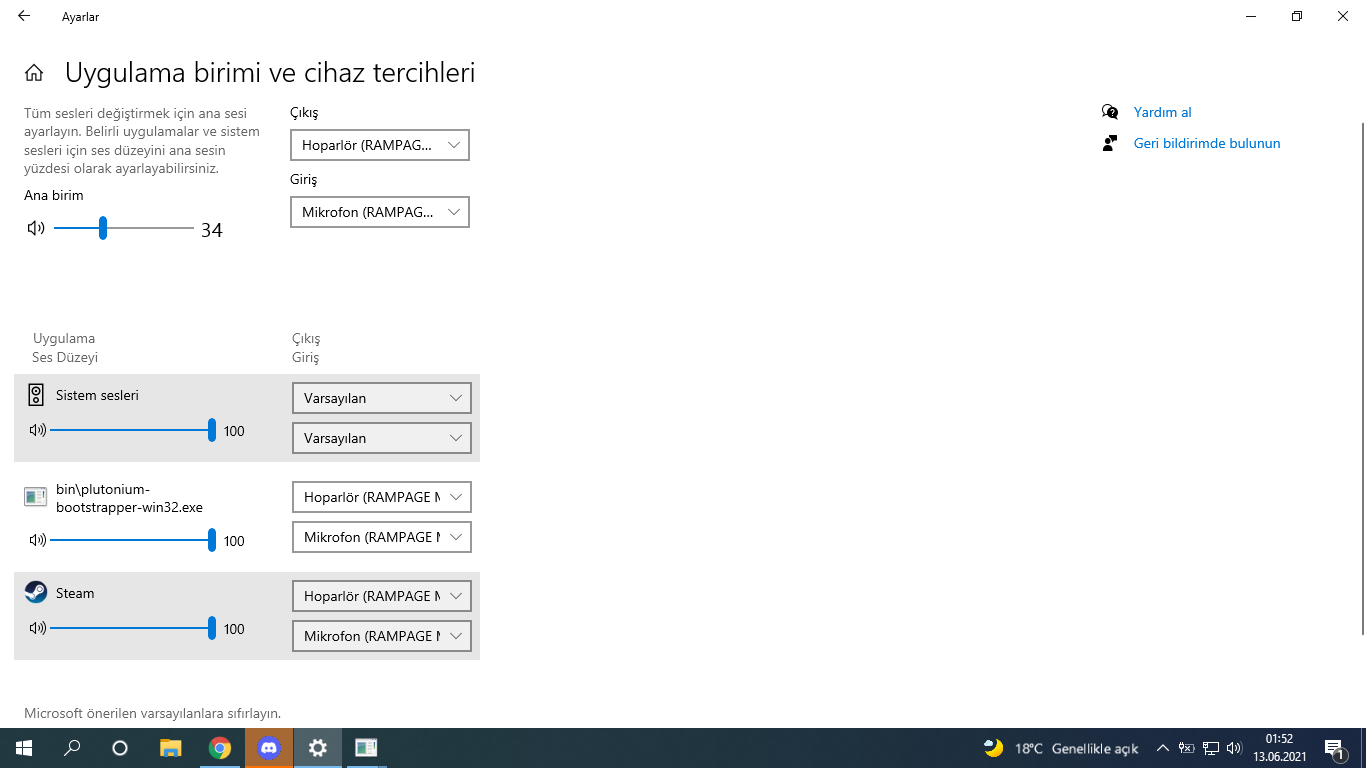The image size is (1366, 768).
Task: Mute Steam app volume speaker icon
Action: (x=38, y=628)
